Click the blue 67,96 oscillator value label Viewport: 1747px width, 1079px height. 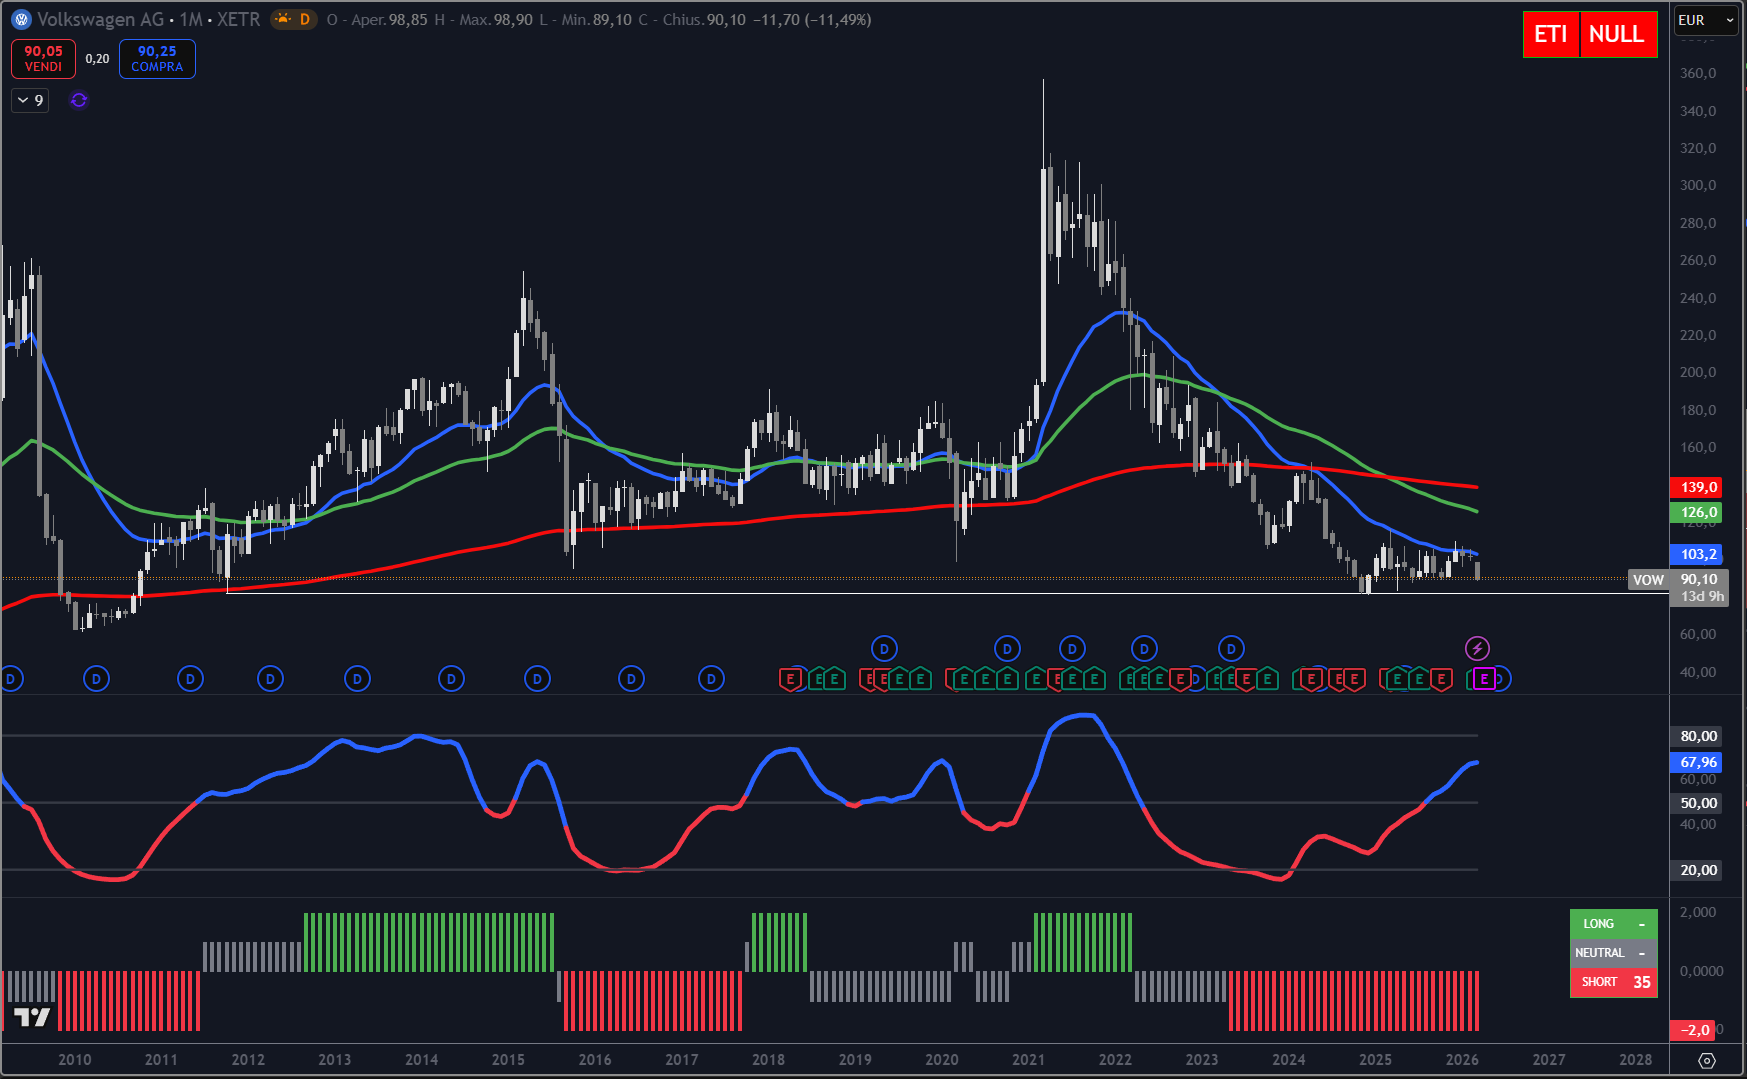[x=1698, y=763]
